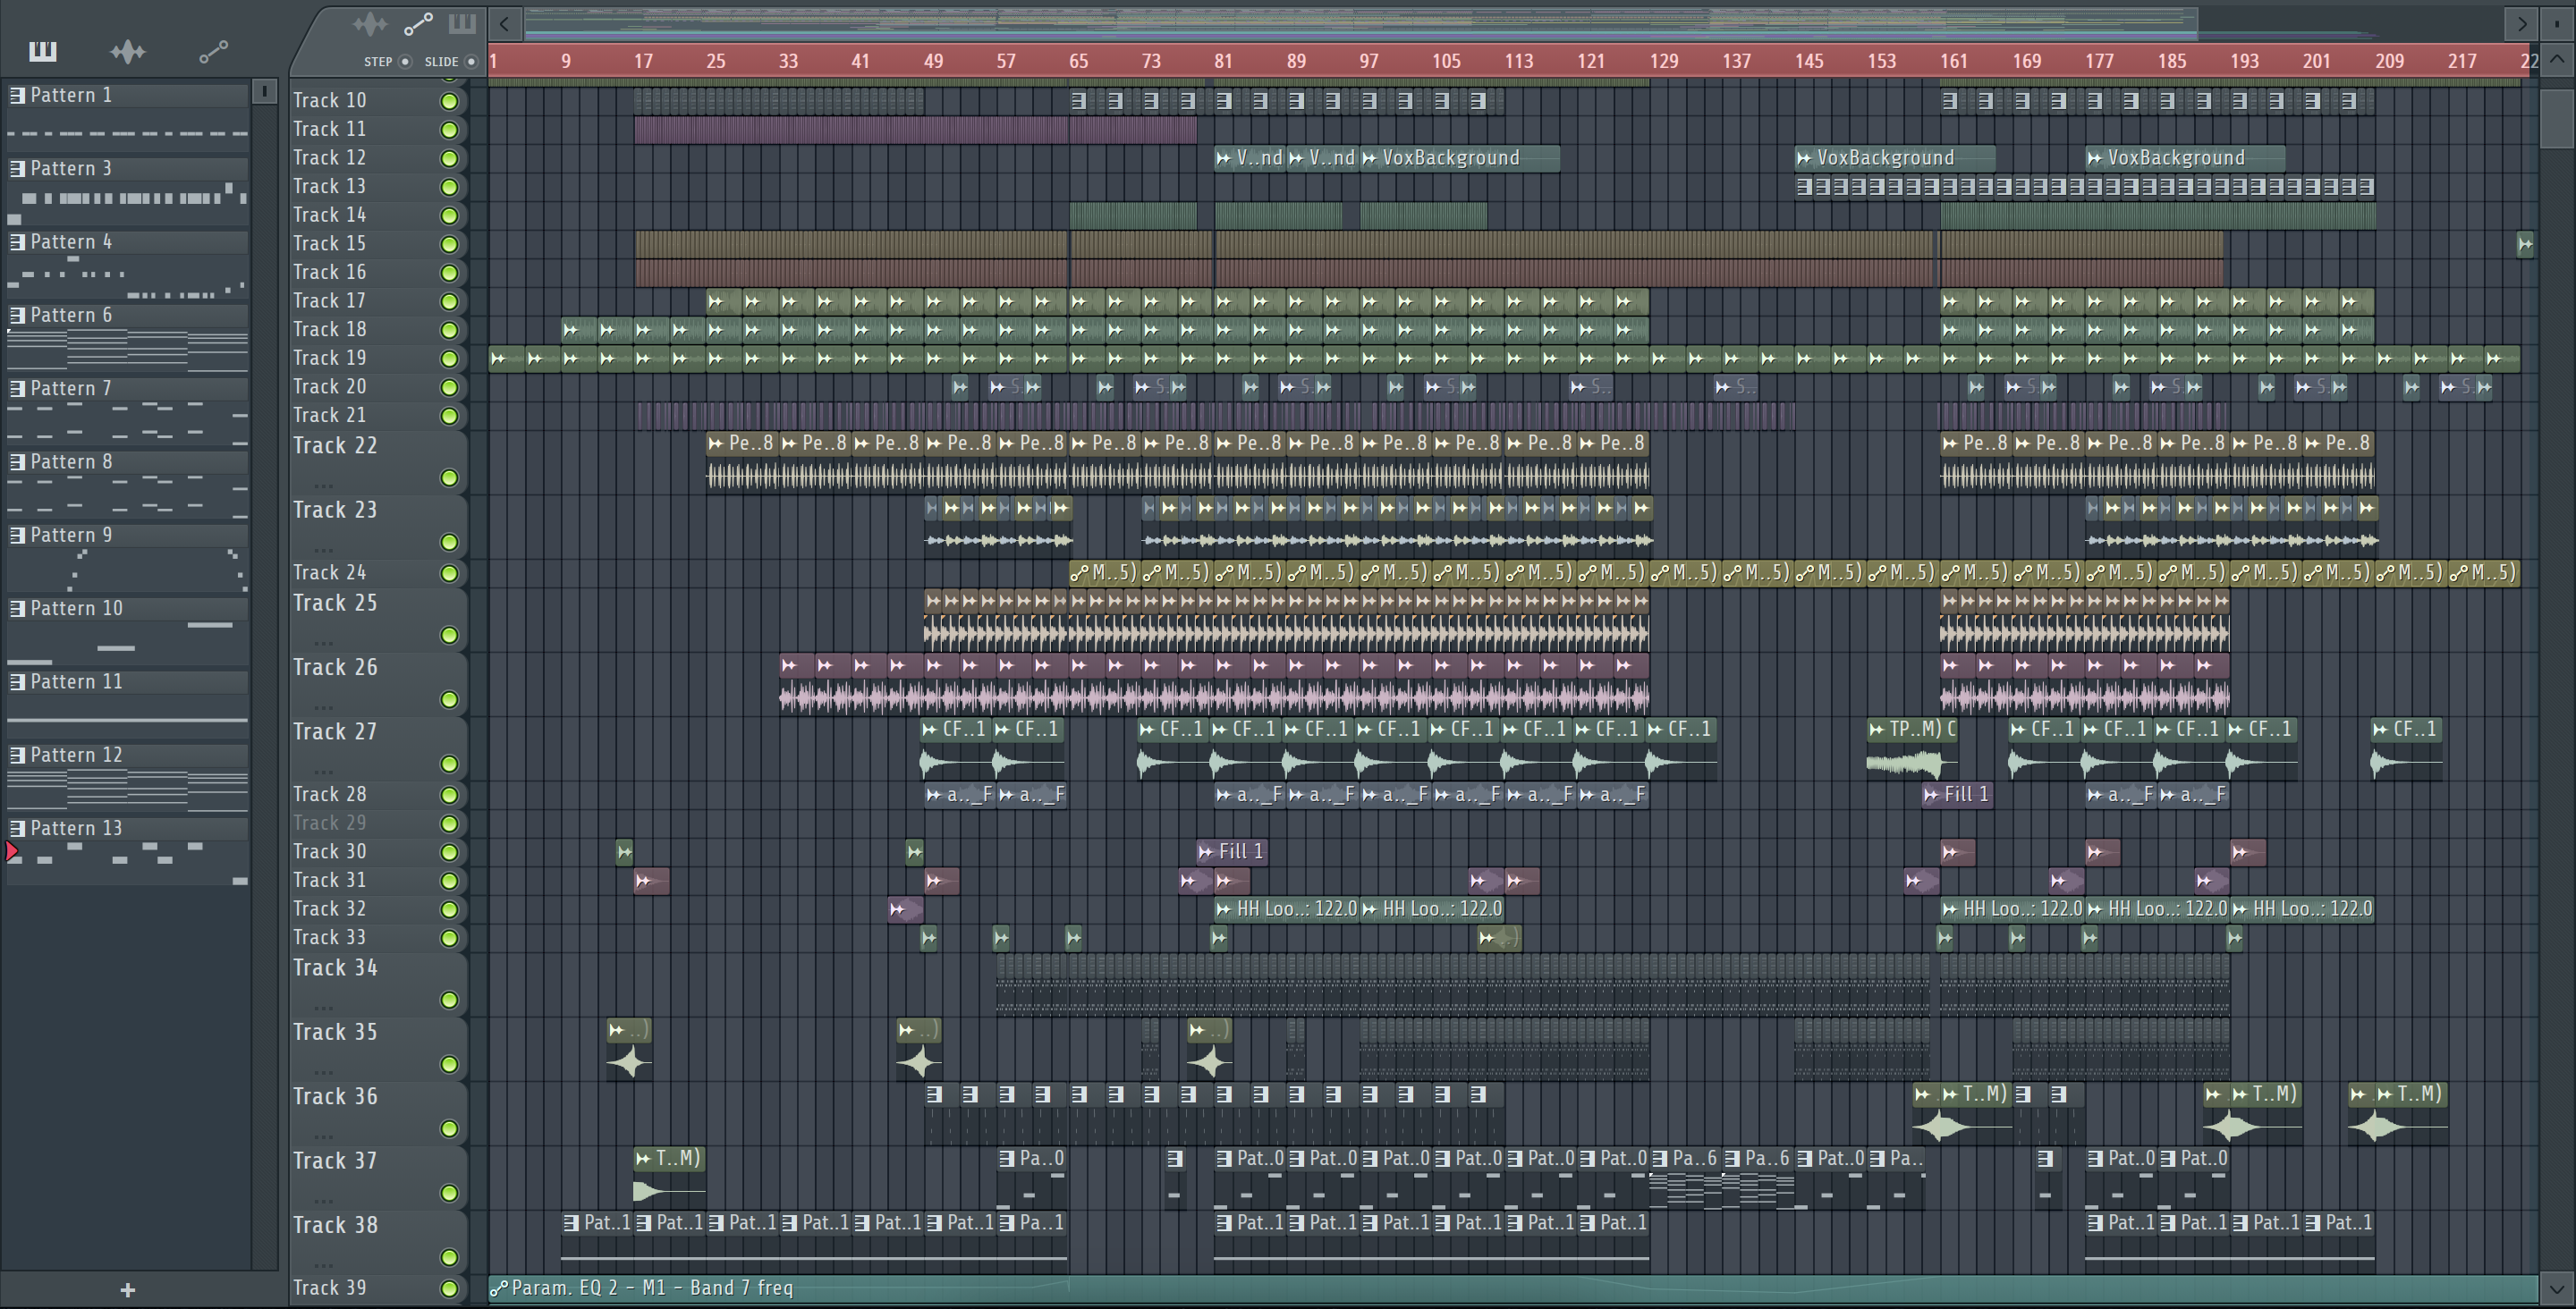Image resolution: width=2576 pixels, height=1309 pixels.
Task: Enable Track 29 with its mute light
Action: pyautogui.click(x=449, y=824)
